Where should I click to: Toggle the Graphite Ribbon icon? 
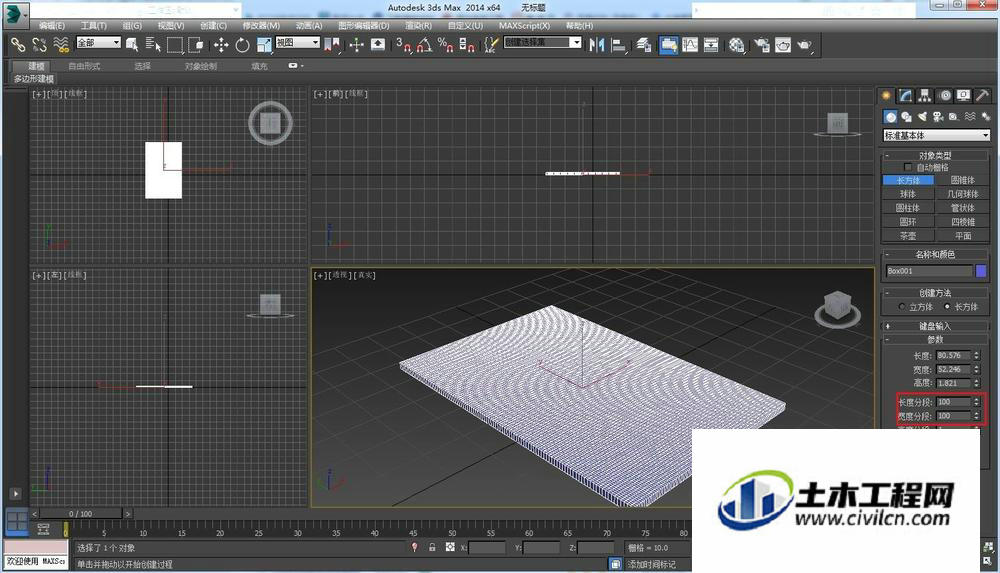(668, 45)
